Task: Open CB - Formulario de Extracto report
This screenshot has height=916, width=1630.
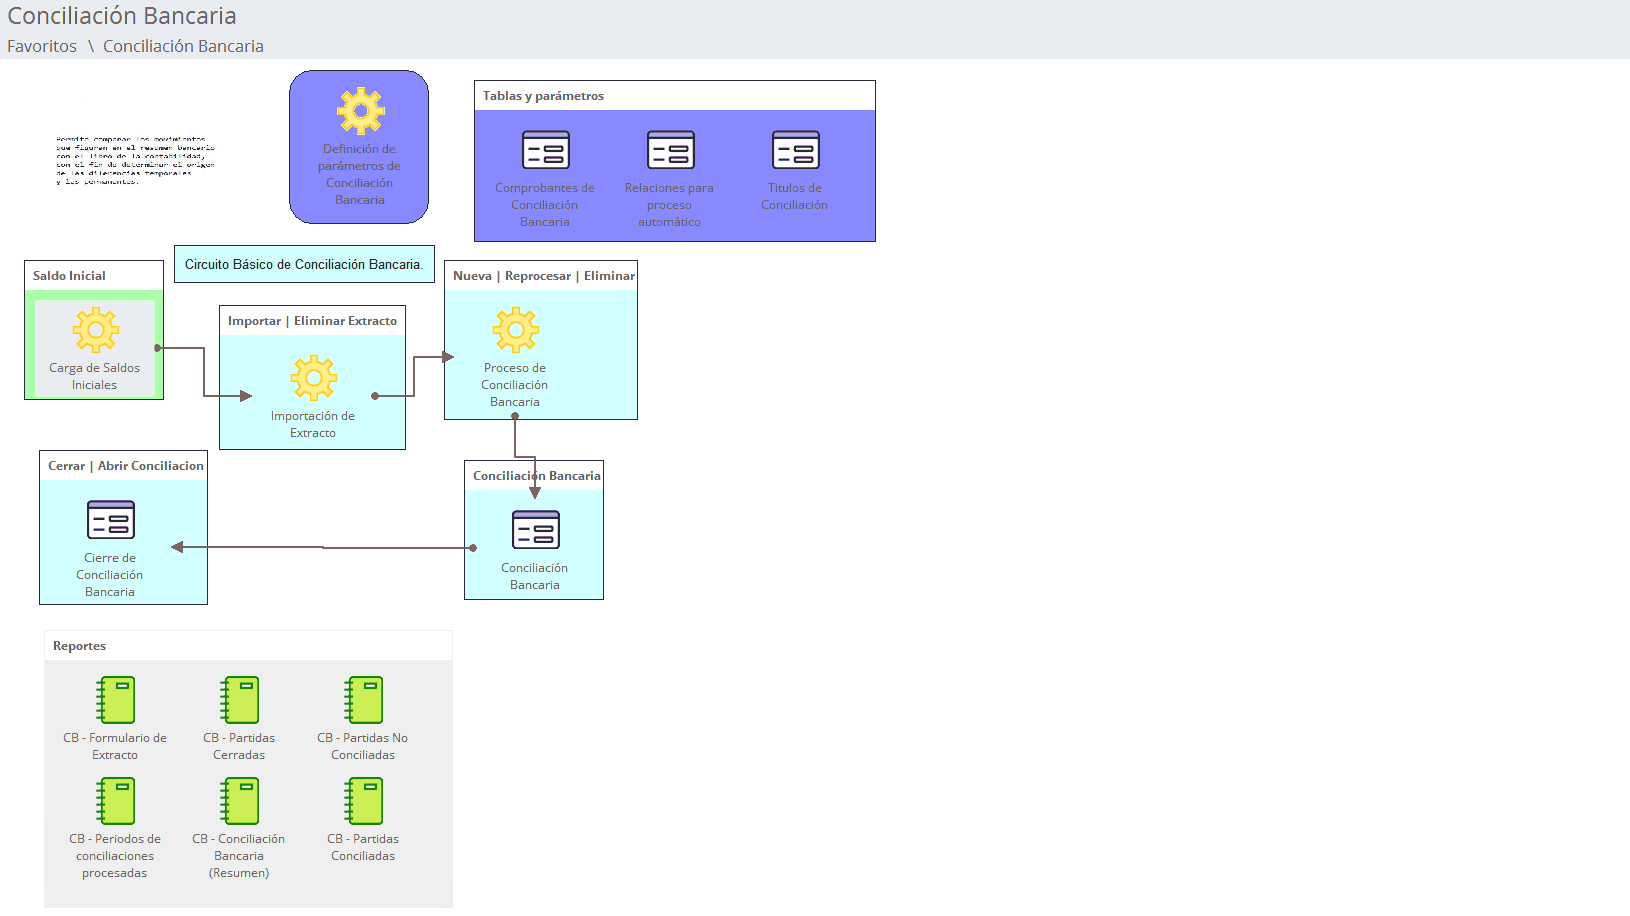Action: coord(116,700)
